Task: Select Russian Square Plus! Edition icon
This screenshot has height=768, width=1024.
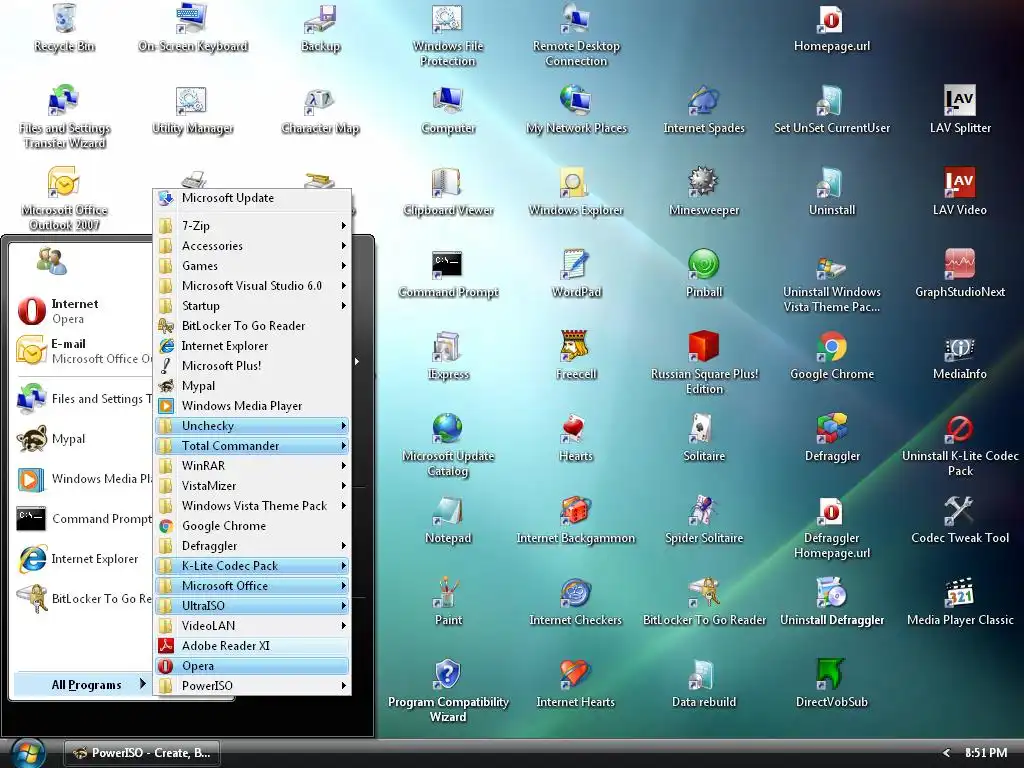Action: pyautogui.click(x=704, y=363)
